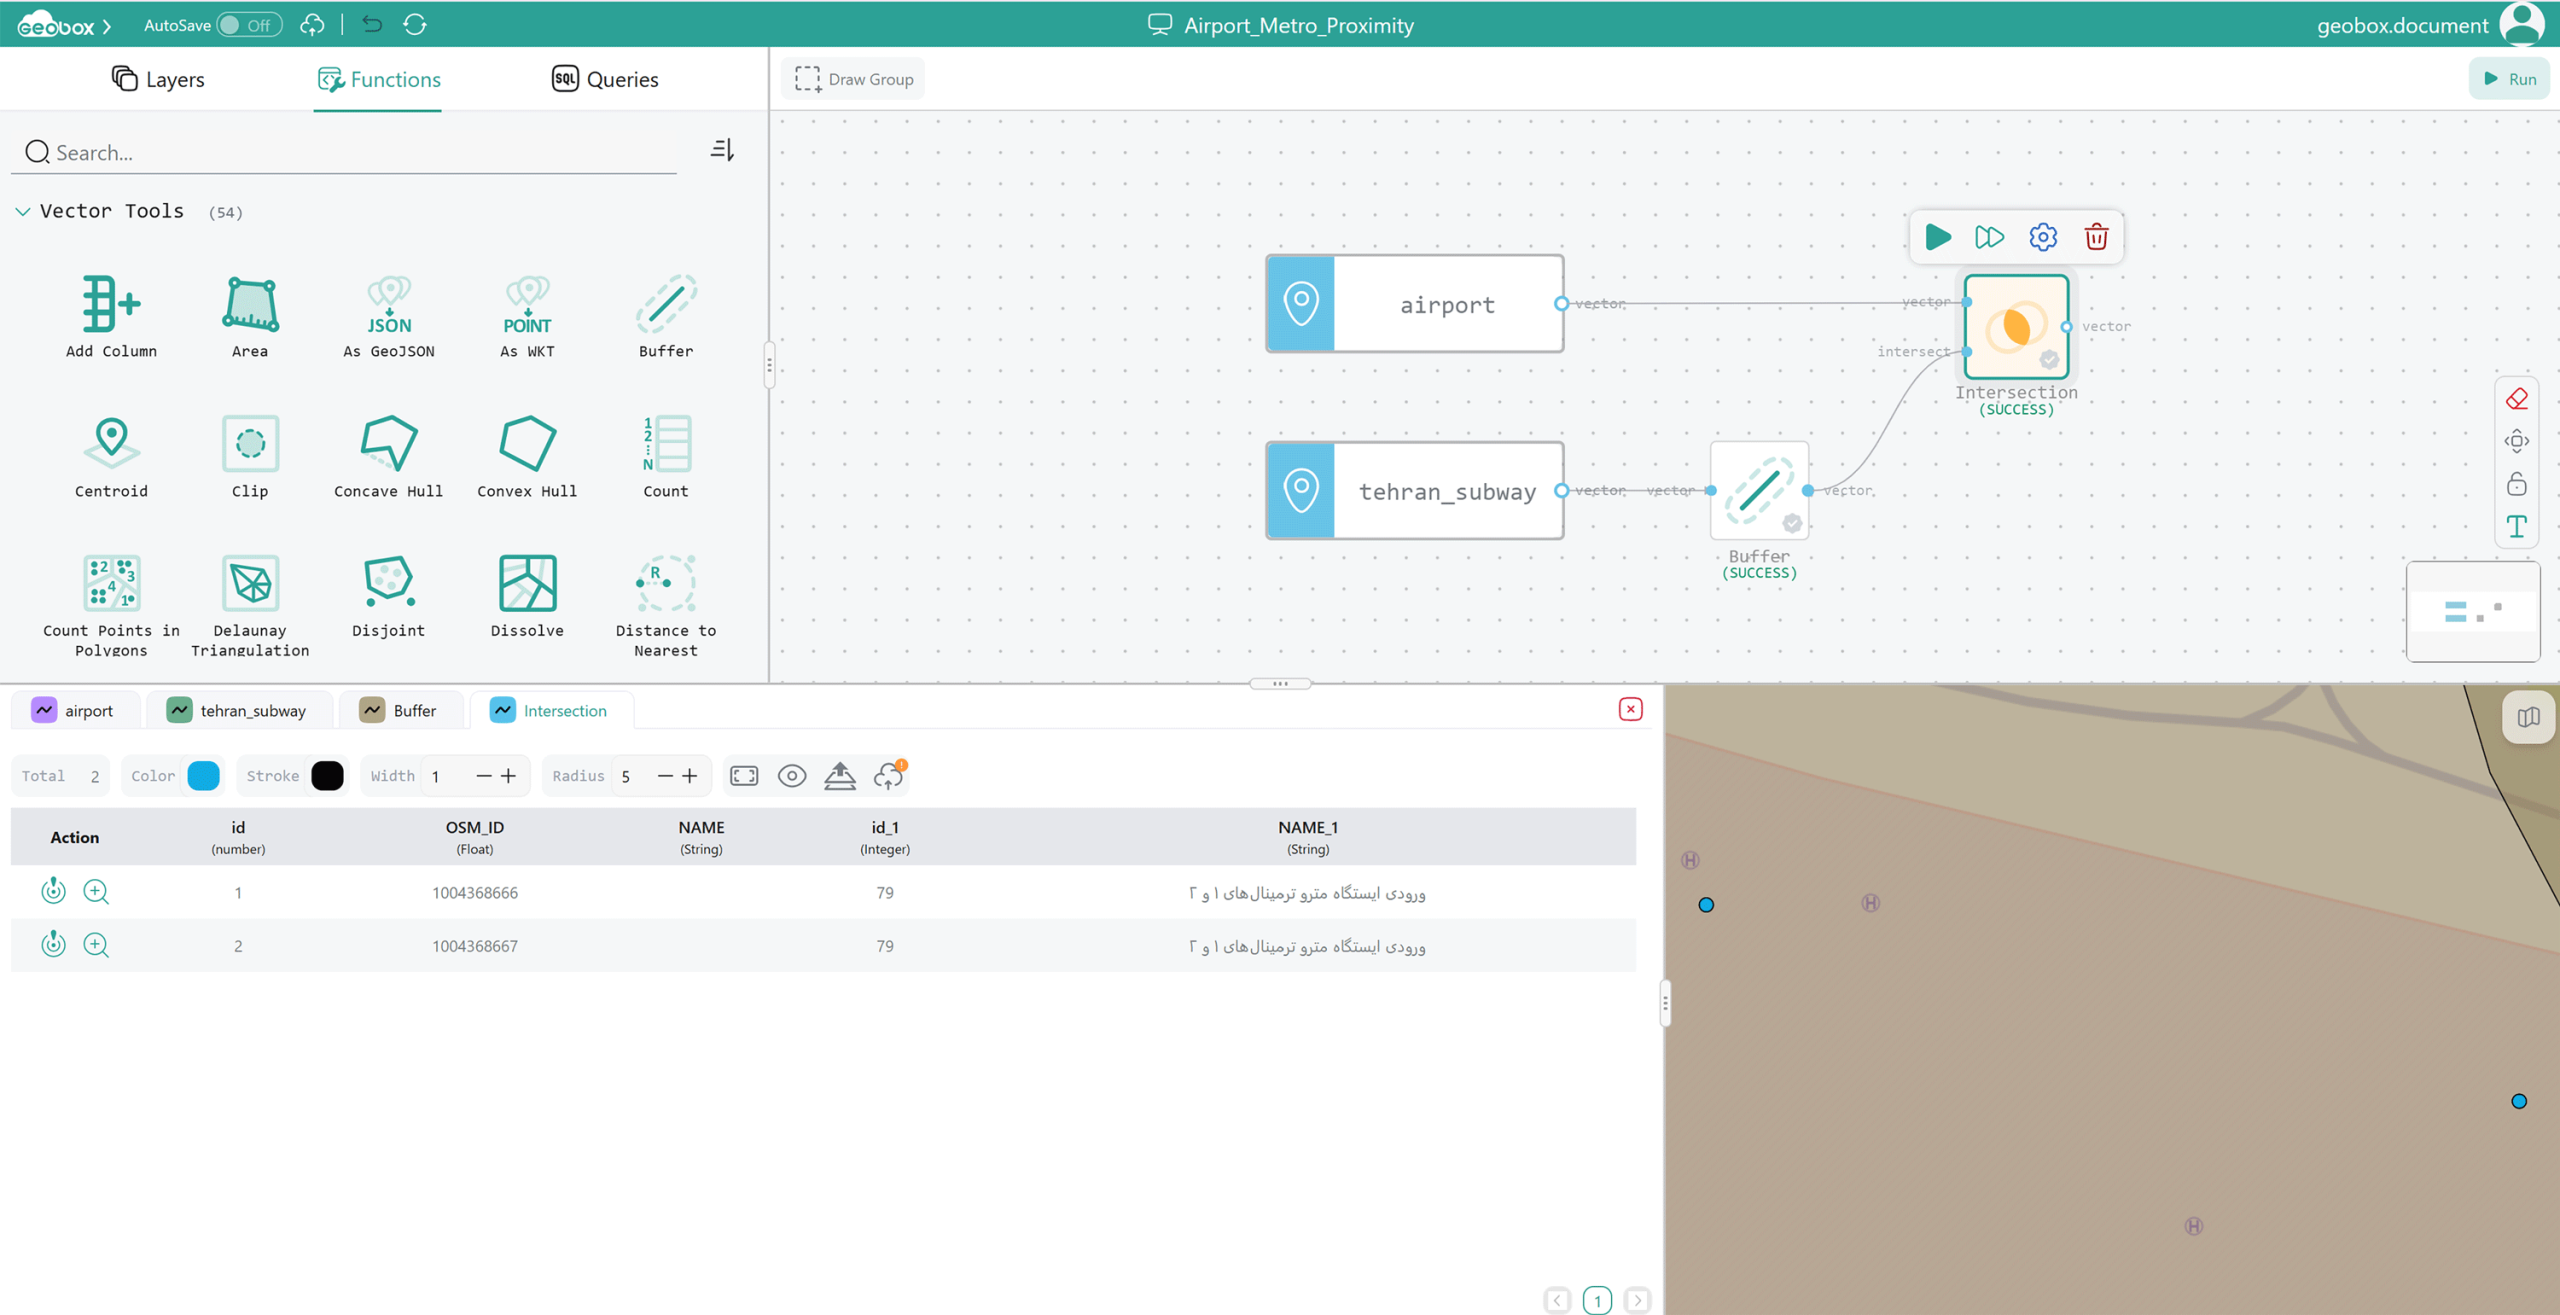The width and height of the screenshot is (2560, 1315).
Task: Select the tehran_subway node on canvas
Action: point(1414,490)
